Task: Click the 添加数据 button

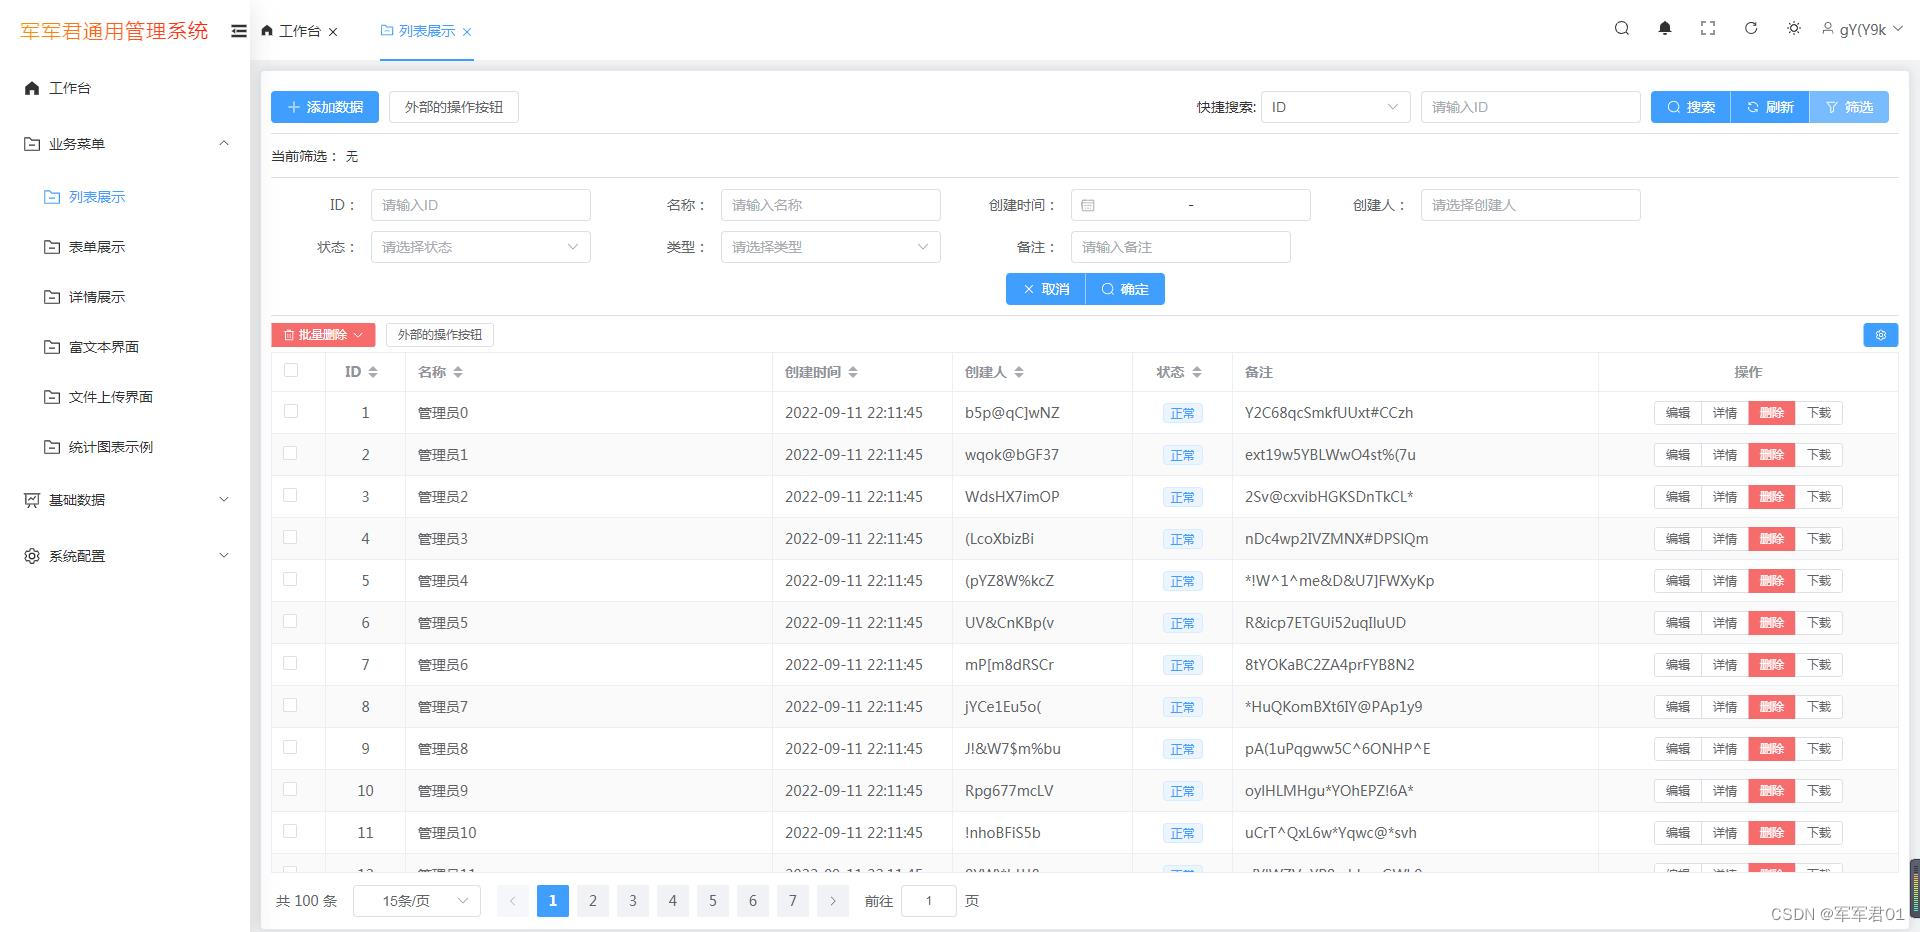Action: click(325, 107)
